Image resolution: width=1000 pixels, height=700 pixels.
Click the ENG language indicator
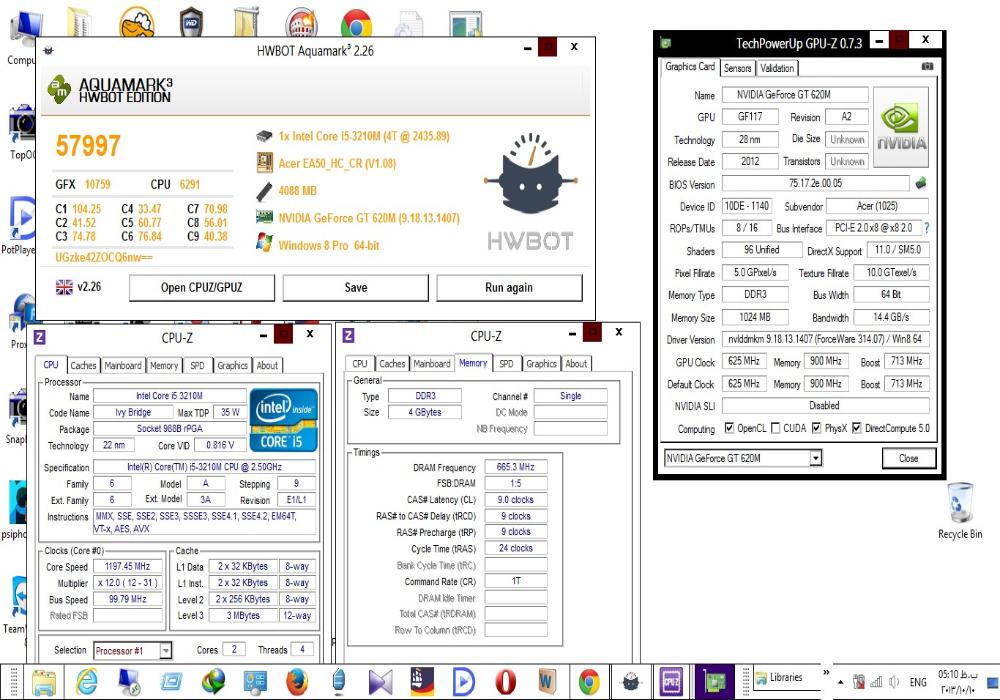tap(918, 682)
